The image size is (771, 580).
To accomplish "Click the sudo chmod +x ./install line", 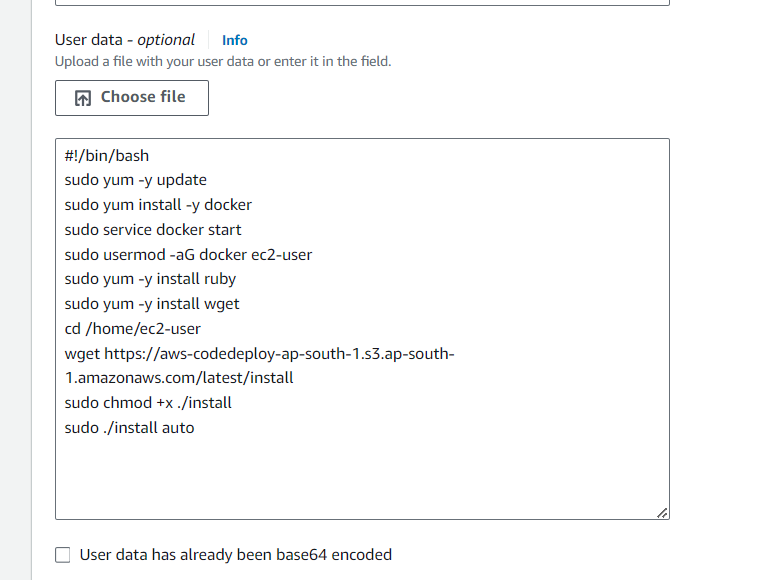I will coord(148,403).
